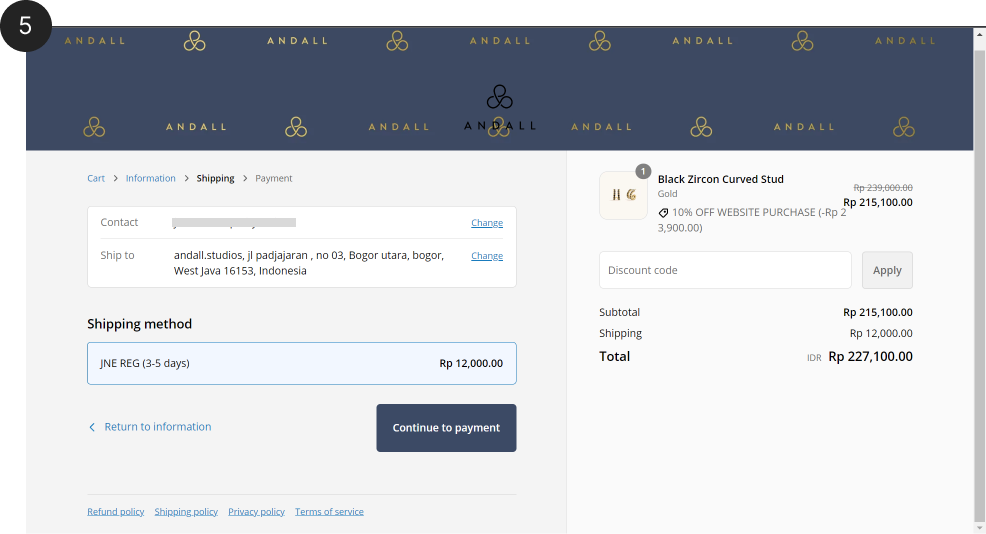The height and width of the screenshot is (534, 986).
Task: Select Shipping step in breadcrumb
Action: (x=215, y=178)
